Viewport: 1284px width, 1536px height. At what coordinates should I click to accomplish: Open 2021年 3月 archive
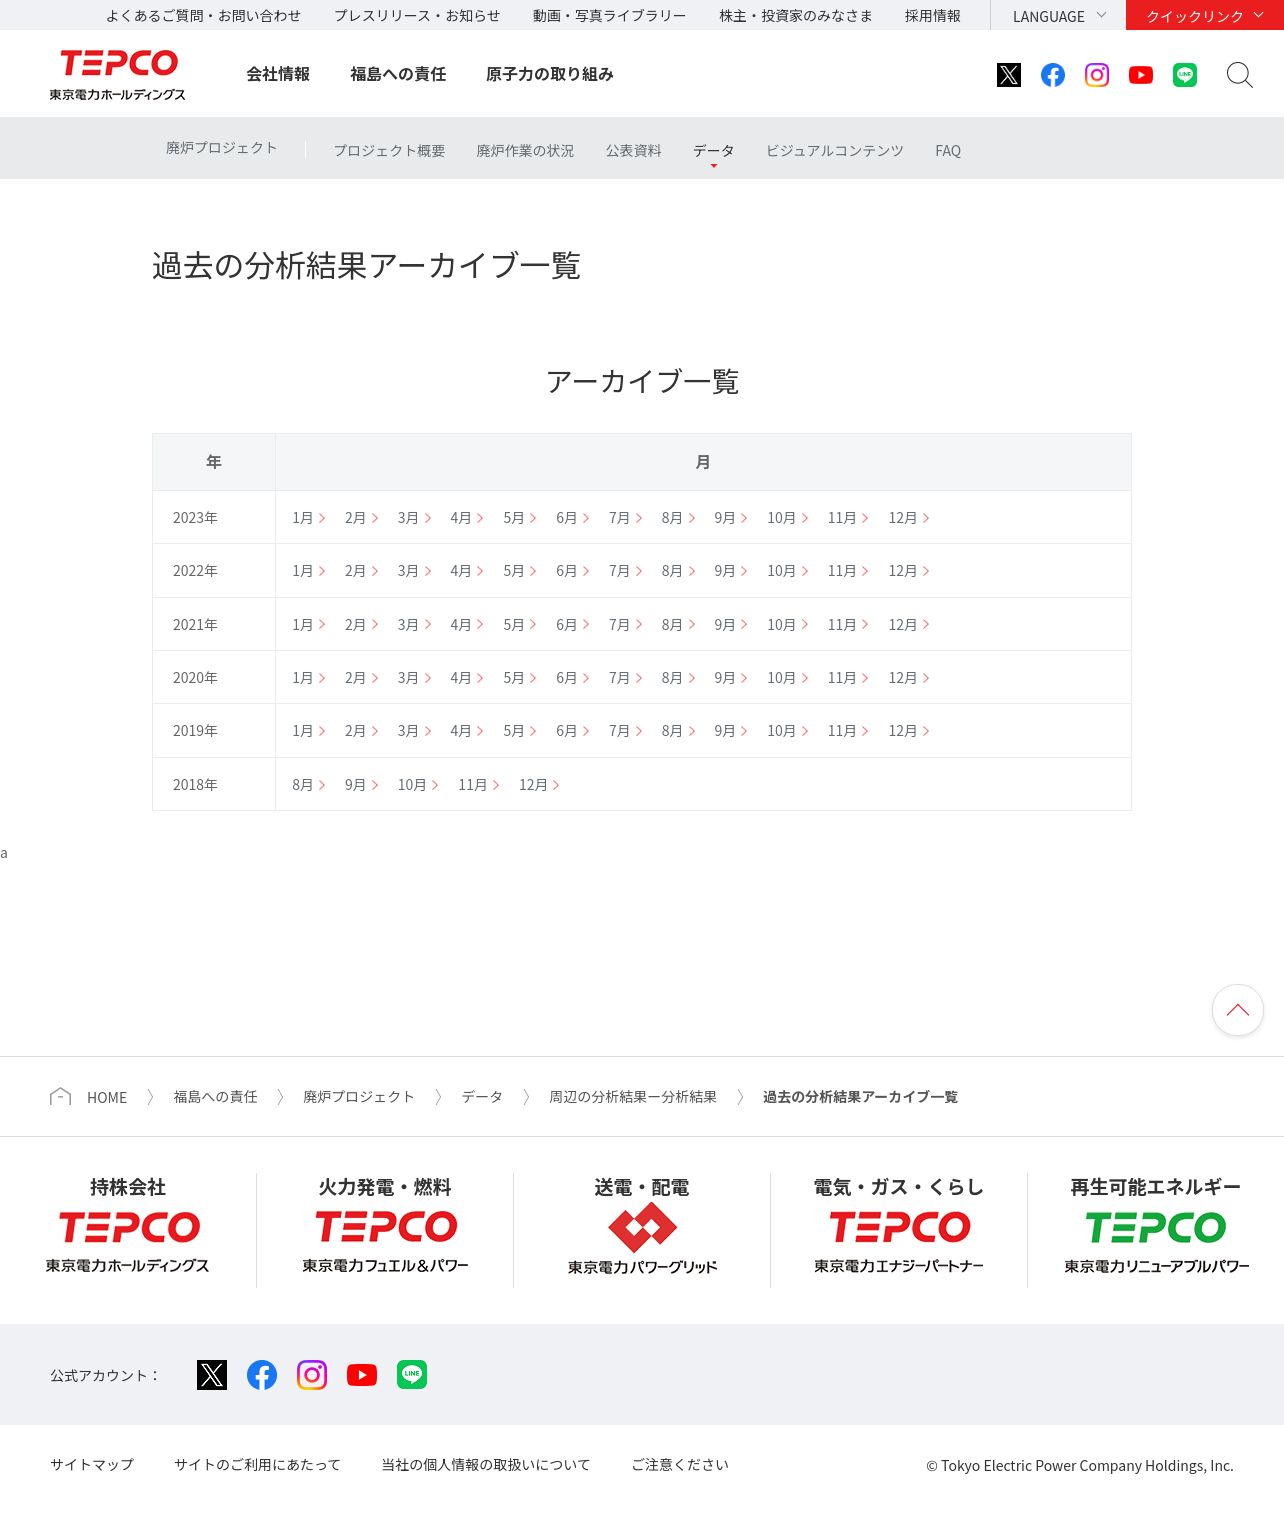point(414,625)
